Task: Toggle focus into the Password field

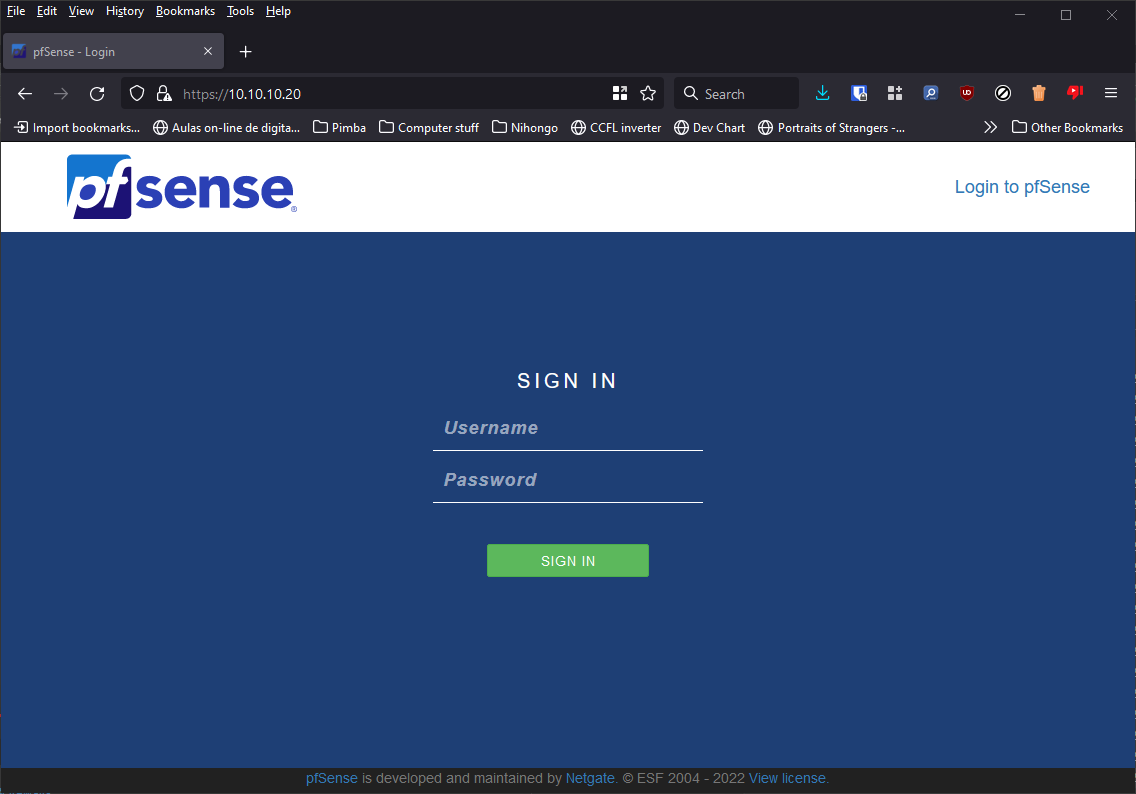Action: (x=567, y=480)
